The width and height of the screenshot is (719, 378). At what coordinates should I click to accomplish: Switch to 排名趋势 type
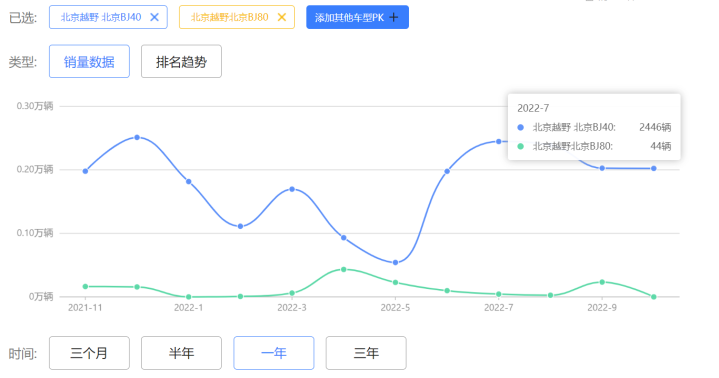point(181,61)
